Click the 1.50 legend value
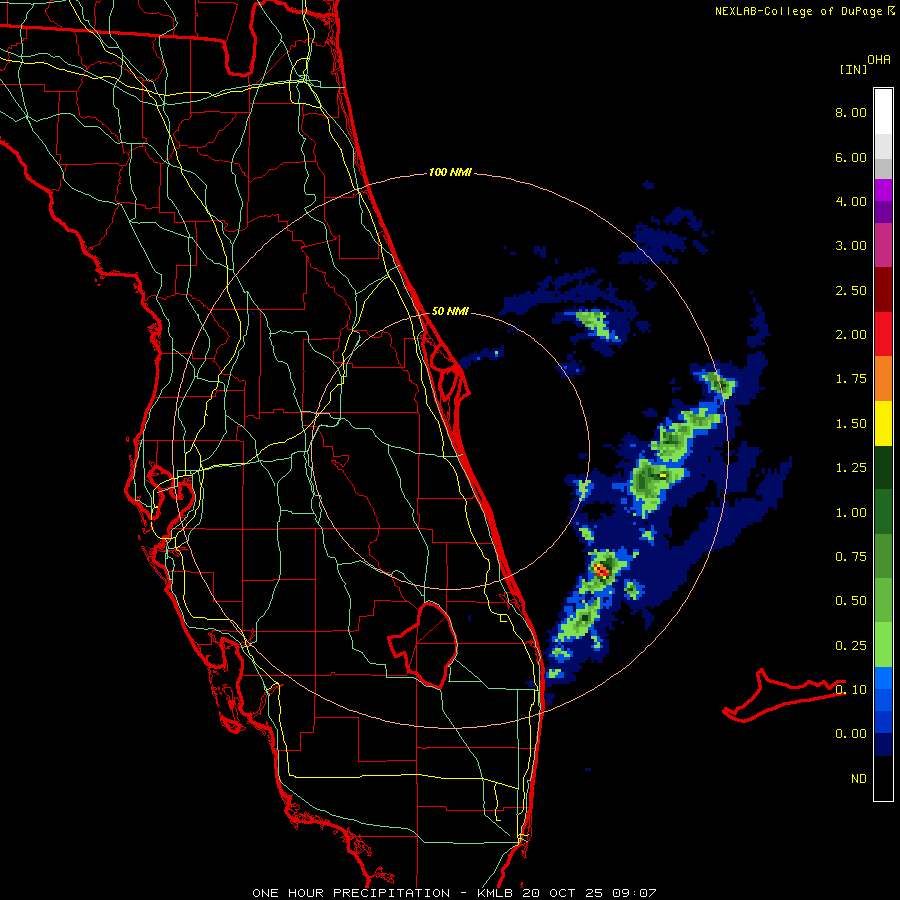900x900 pixels. (x=851, y=424)
